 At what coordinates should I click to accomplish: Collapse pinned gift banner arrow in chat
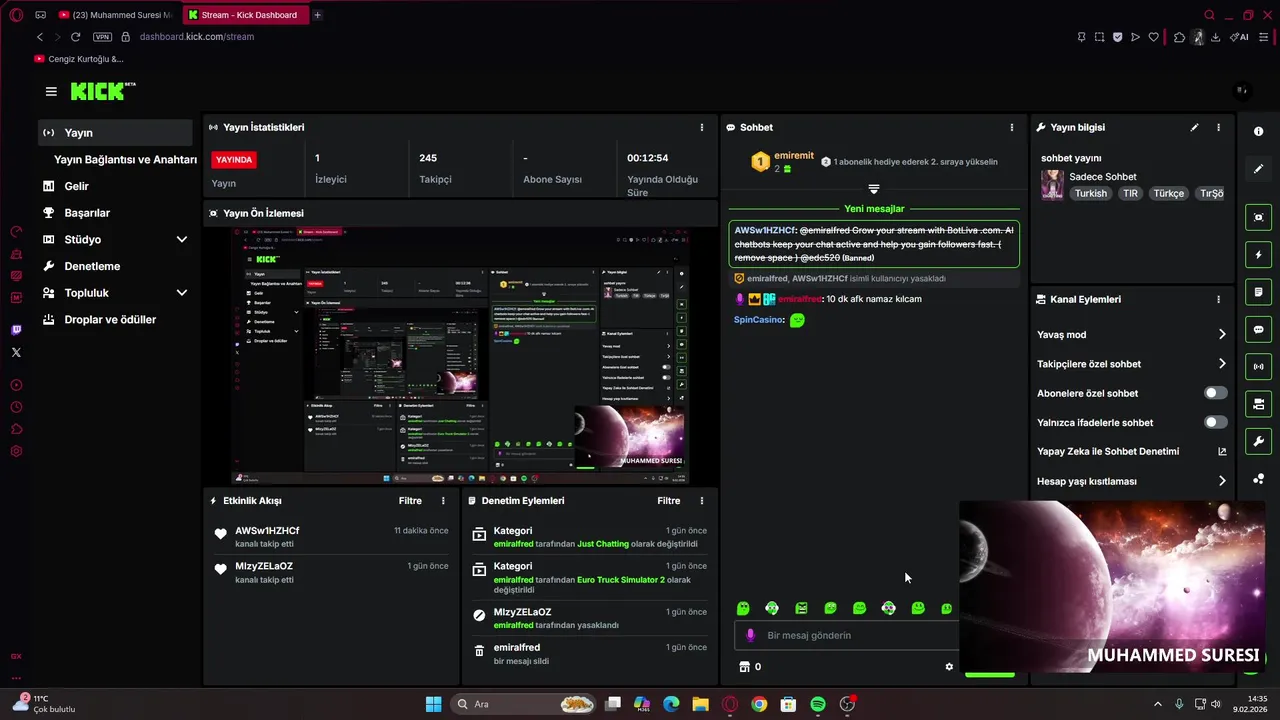pyautogui.click(x=873, y=189)
